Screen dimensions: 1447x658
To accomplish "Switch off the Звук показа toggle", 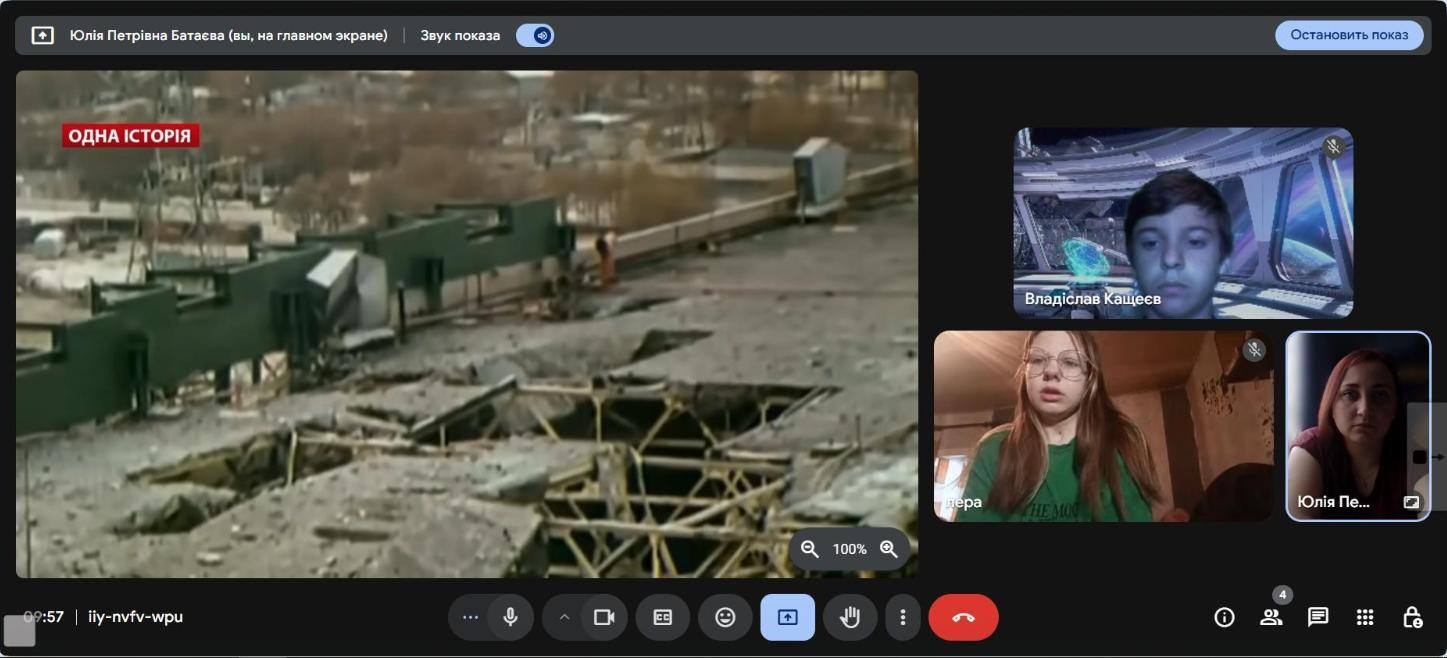I will coord(535,35).
